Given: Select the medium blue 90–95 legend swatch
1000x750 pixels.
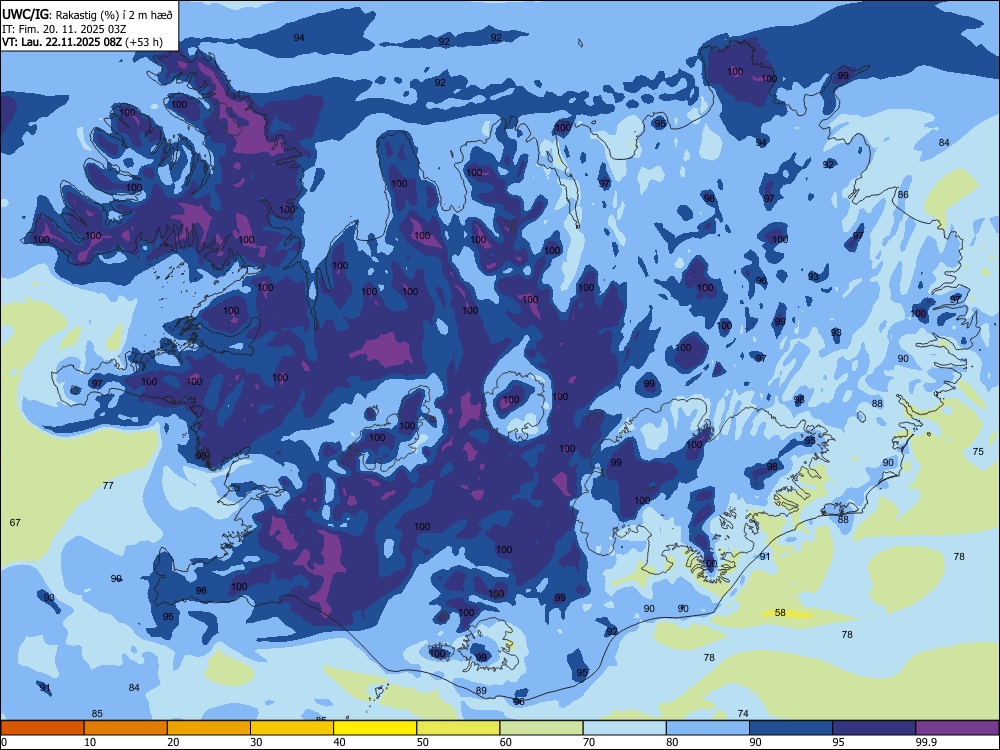Looking at the screenshot, I should pyautogui.click(x=791, y=728).
